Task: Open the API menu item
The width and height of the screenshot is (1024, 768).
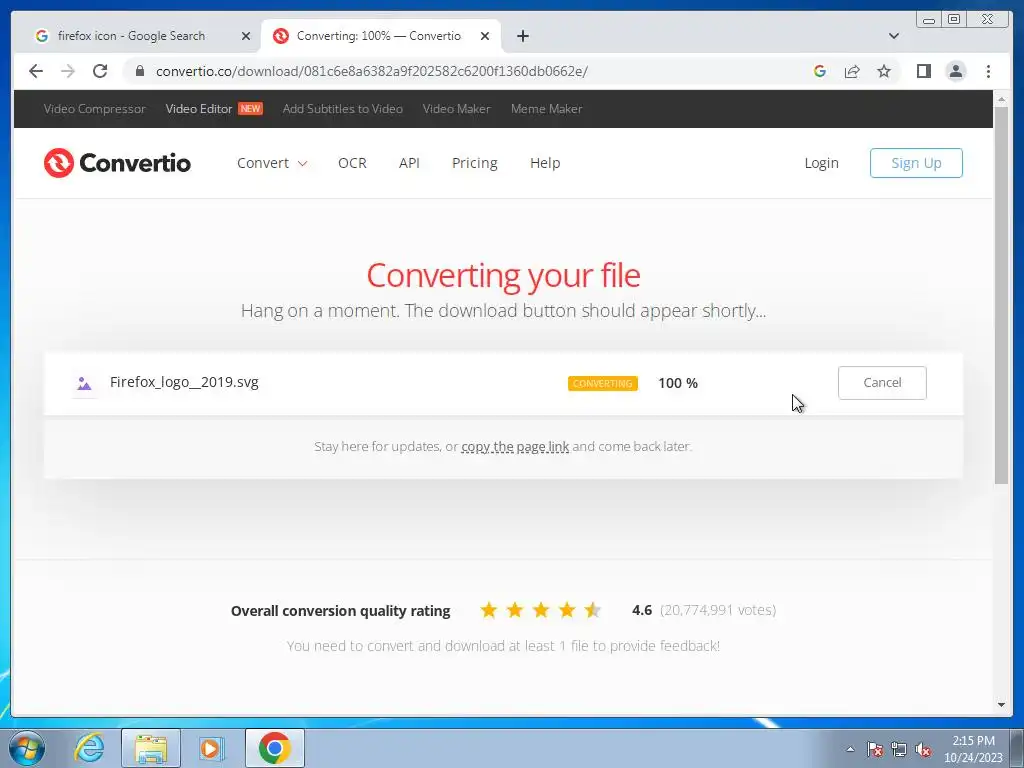Action: (x=409, y=163)
